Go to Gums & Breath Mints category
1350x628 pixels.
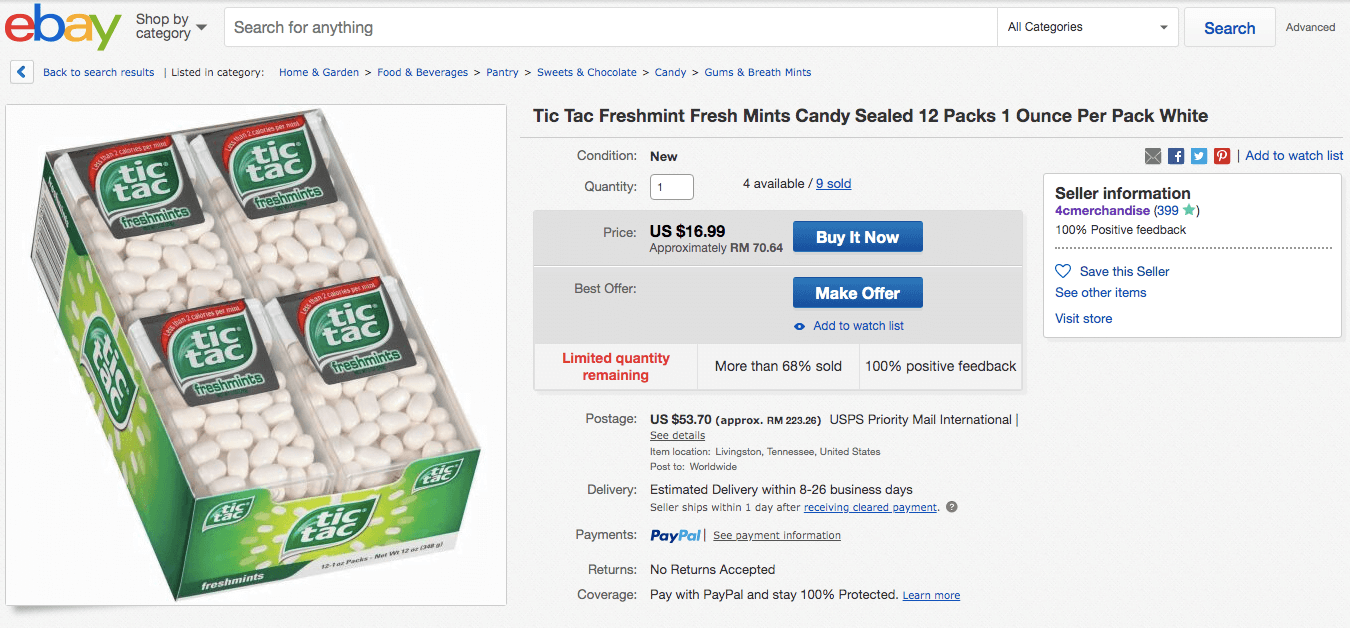point(757,72)
